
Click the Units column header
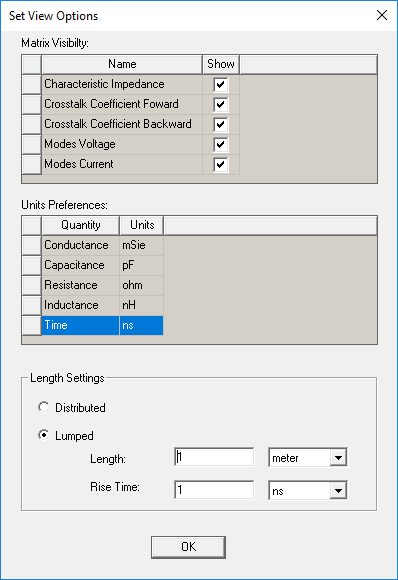coord(142,225)
